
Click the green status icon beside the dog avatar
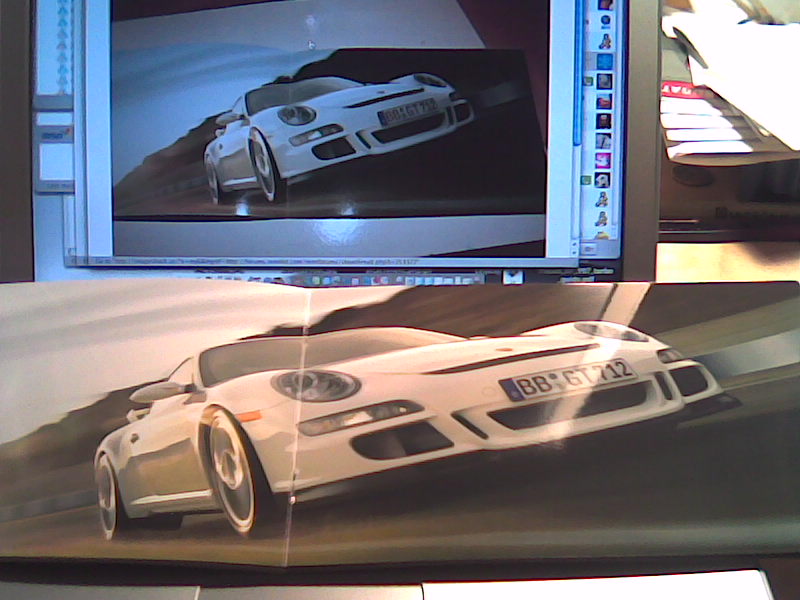click(587, 180)
